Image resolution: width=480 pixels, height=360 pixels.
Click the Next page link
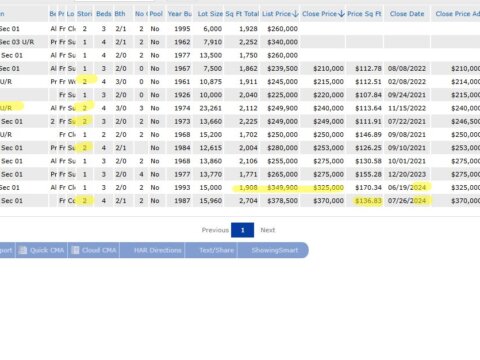pyautogui.click(x=268, y=230)
